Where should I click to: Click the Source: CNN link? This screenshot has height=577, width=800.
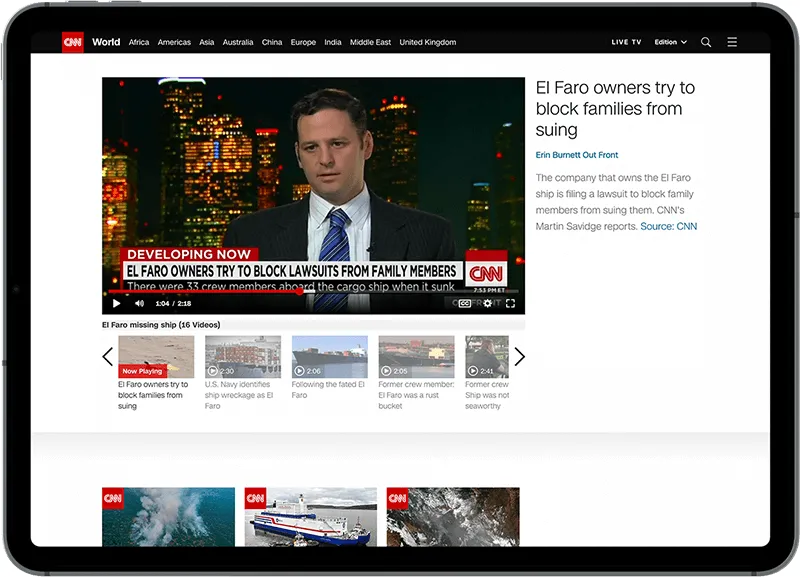pos(669,226)
